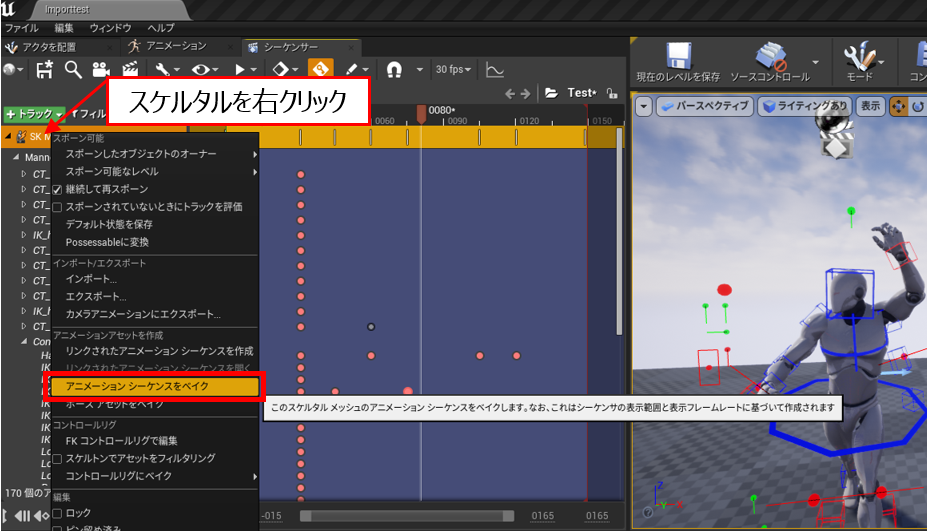The width and height of the screenshot is (927, 531).
Task: Switch to the 'アクタを配置' tab
Action: click(x=49, y=47)
